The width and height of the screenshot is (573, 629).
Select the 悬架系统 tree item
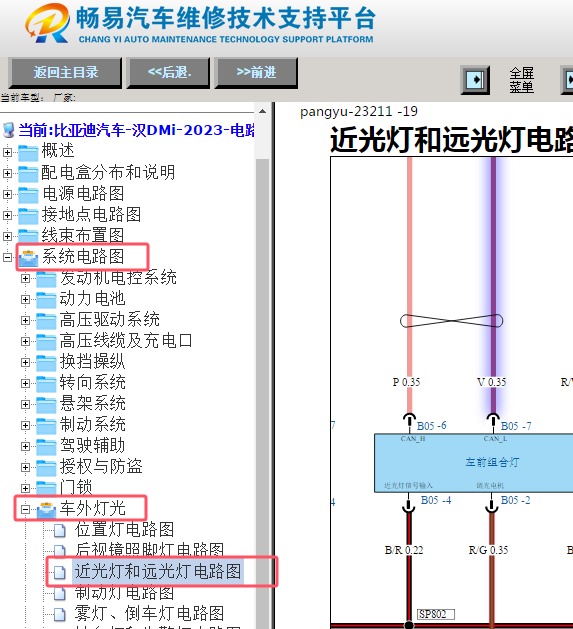pyautogui.click(x=93, y=404)
